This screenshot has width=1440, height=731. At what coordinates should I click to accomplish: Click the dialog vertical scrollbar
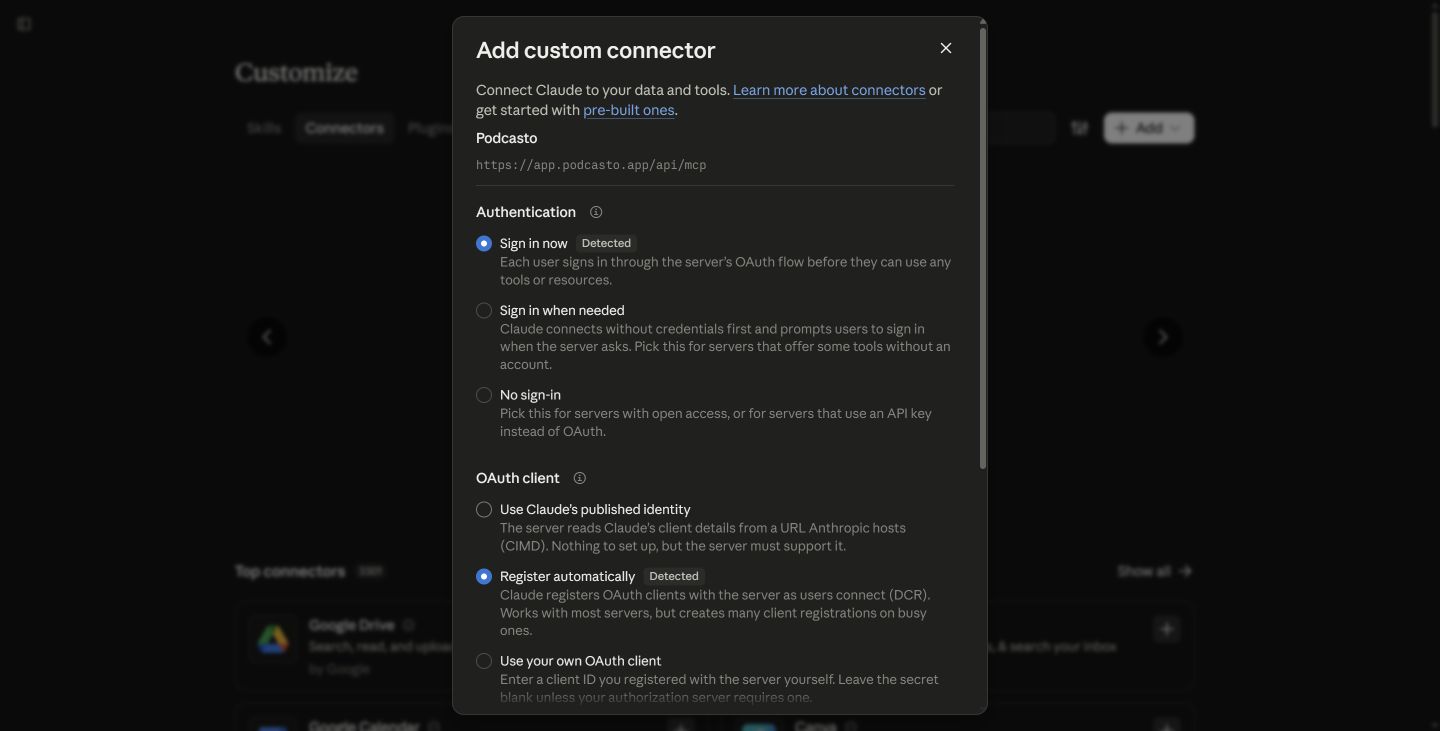tap(983, 246)
